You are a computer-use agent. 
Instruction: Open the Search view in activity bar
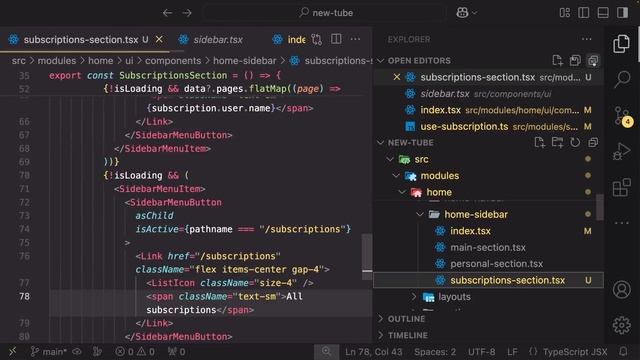point(621,78)
